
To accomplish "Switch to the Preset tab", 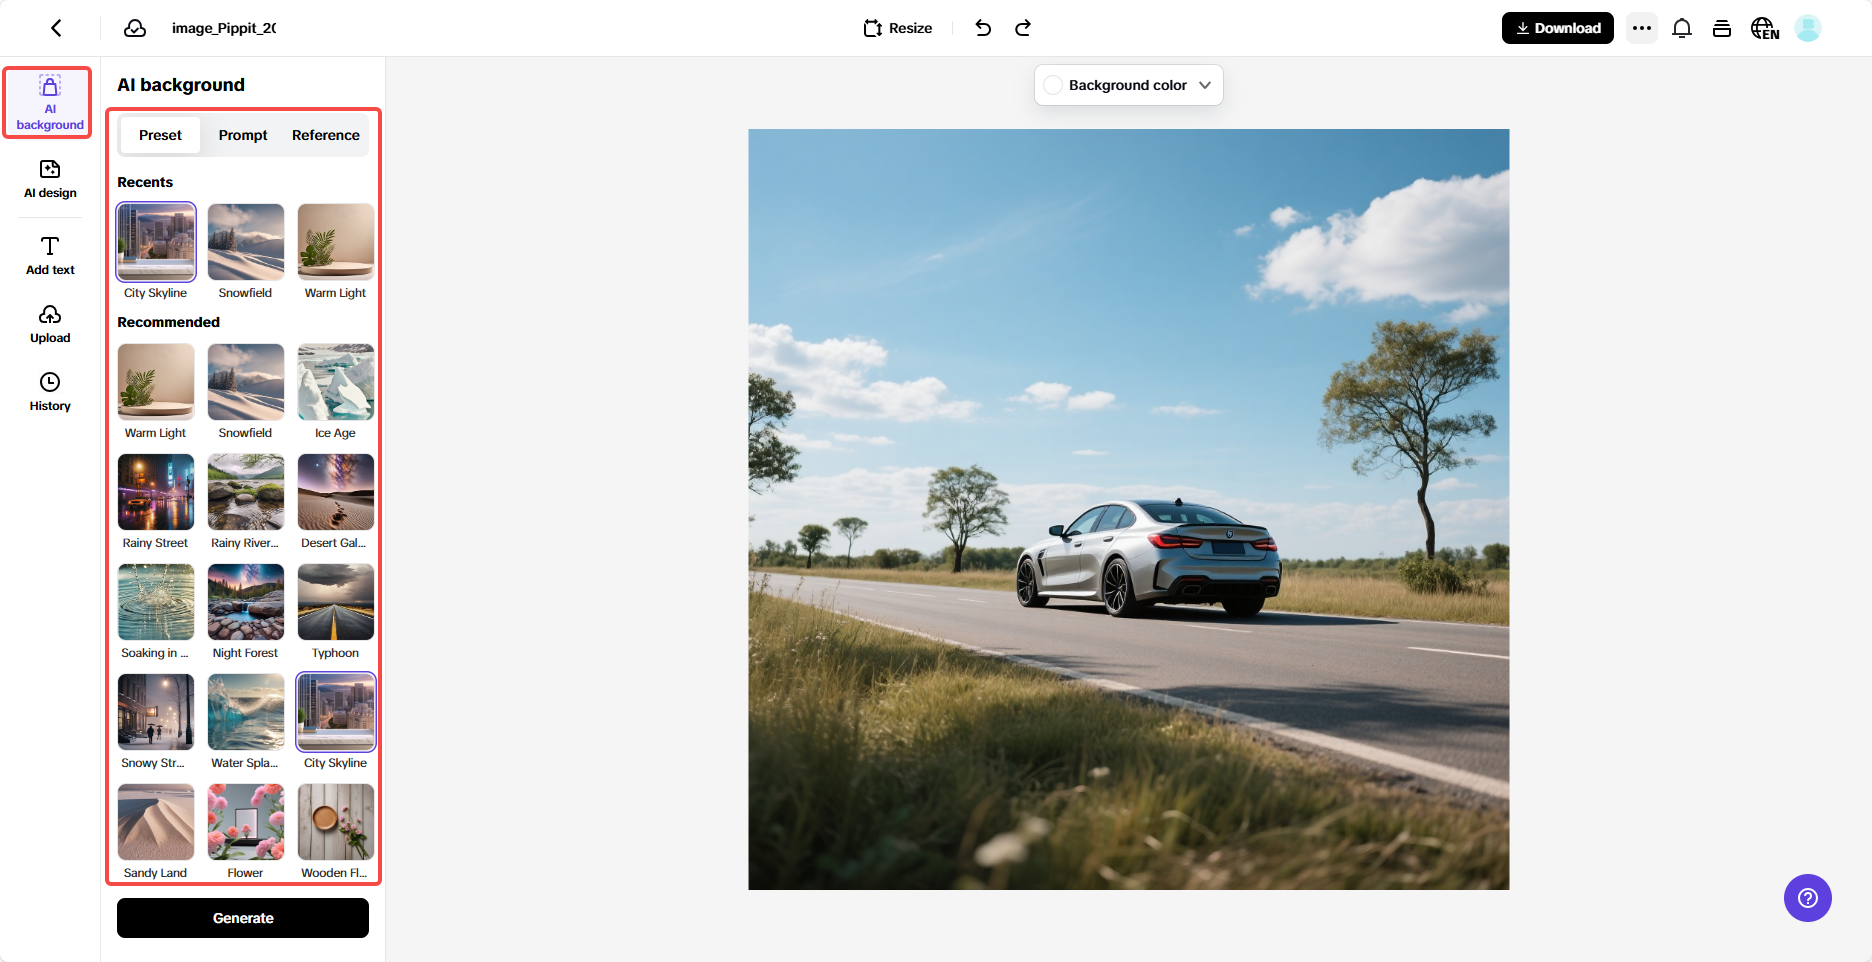I will pyautogui.click(x=160, y=135).
